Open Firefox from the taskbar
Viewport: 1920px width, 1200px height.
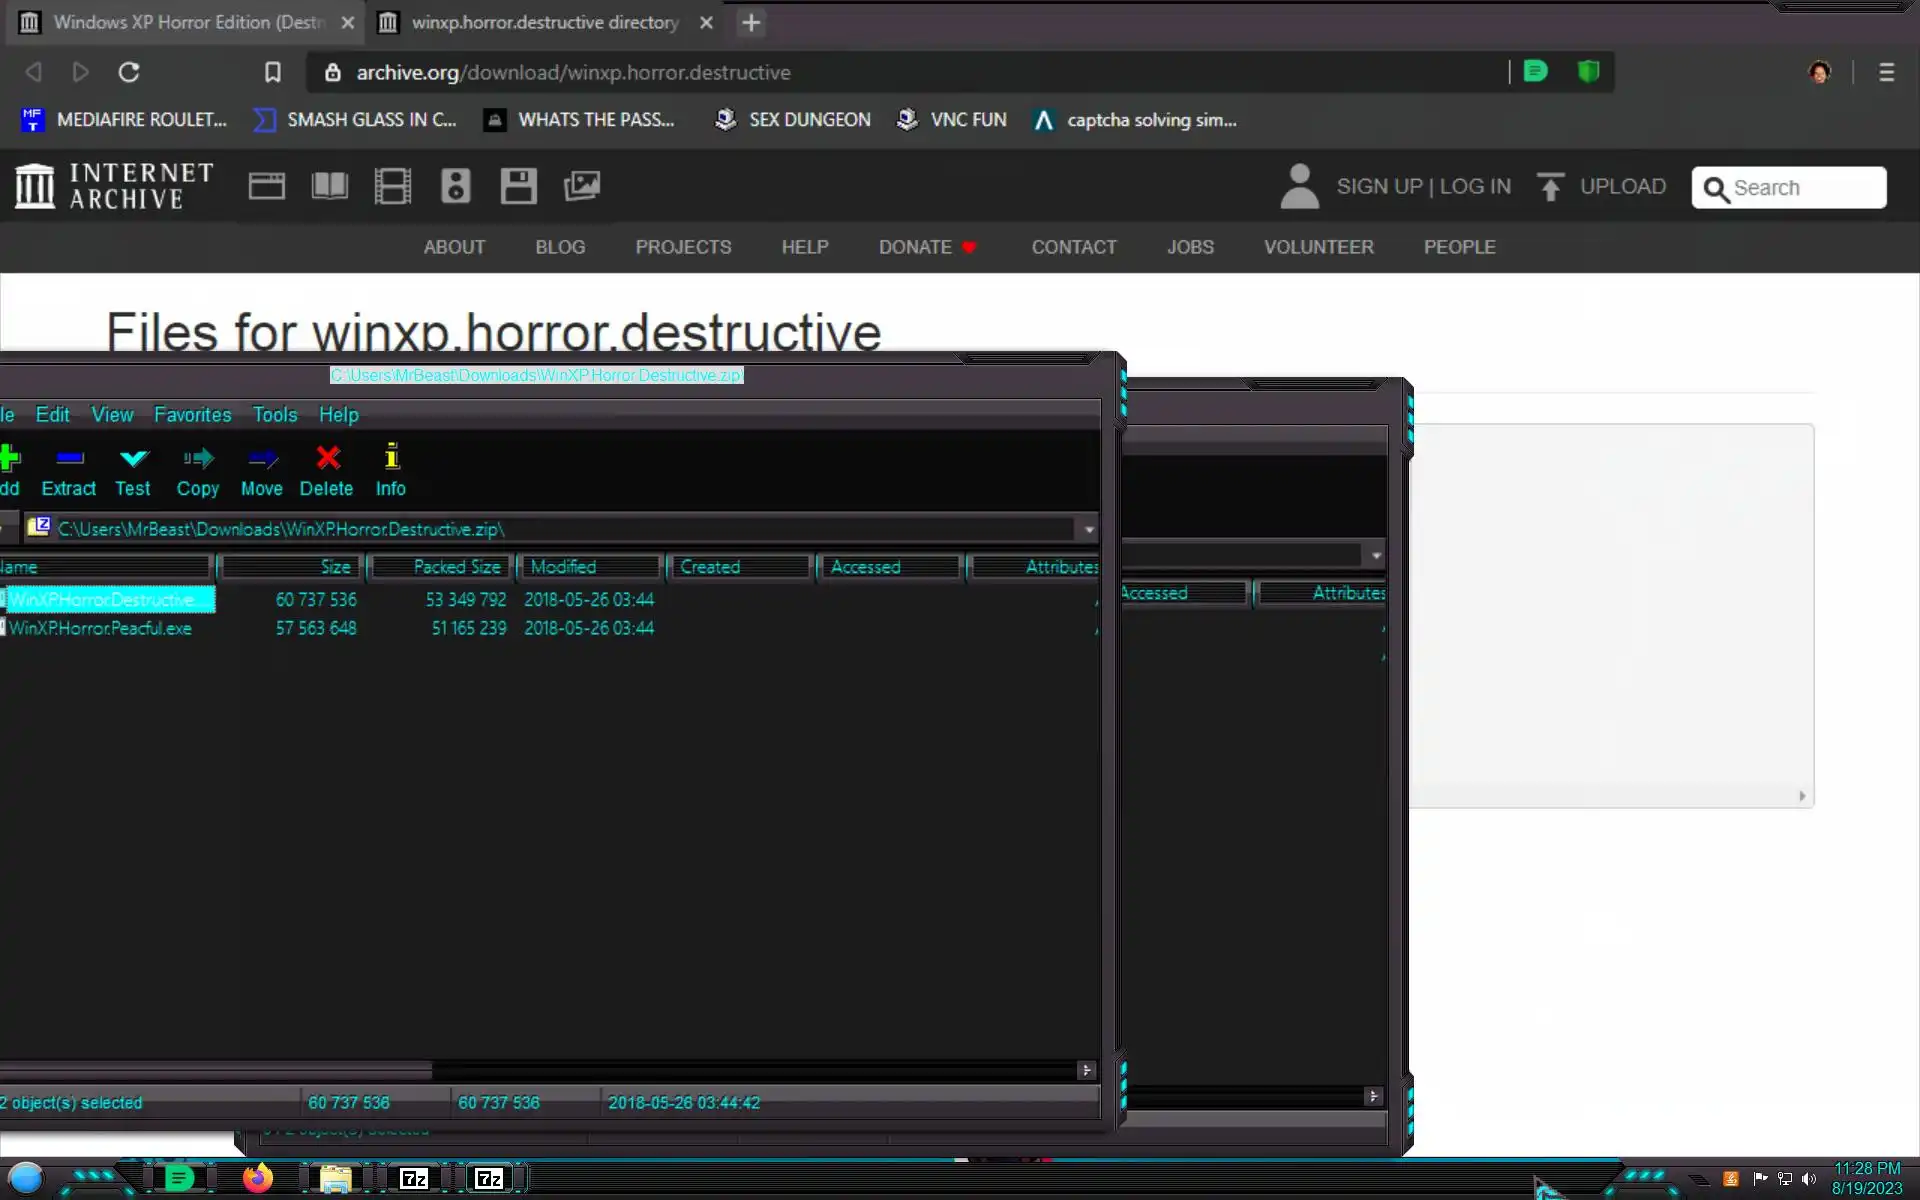257,1178
